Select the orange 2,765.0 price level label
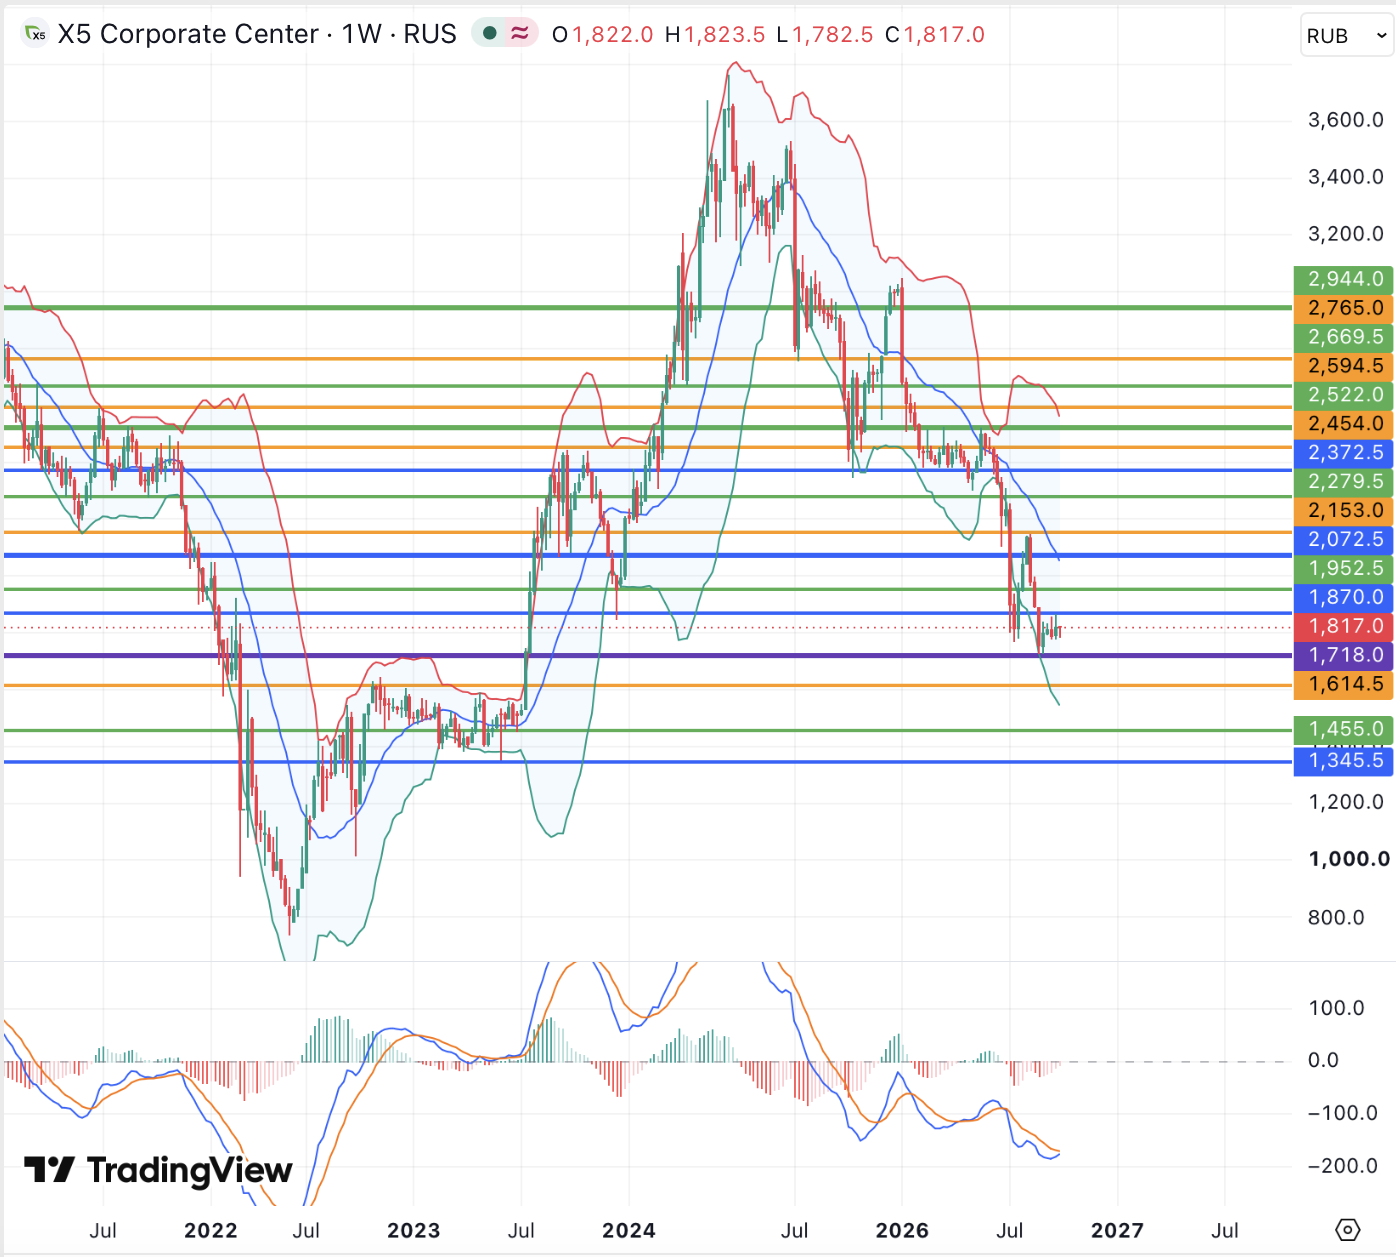Image resolution: width=1396 pixels, height=1257 pixels. [1343, 308]
